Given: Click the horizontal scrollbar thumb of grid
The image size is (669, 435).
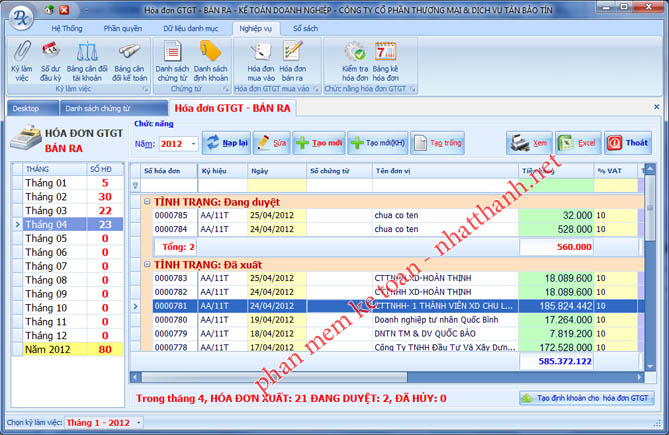Looking at the screenshot, I should tap(274, 377).
